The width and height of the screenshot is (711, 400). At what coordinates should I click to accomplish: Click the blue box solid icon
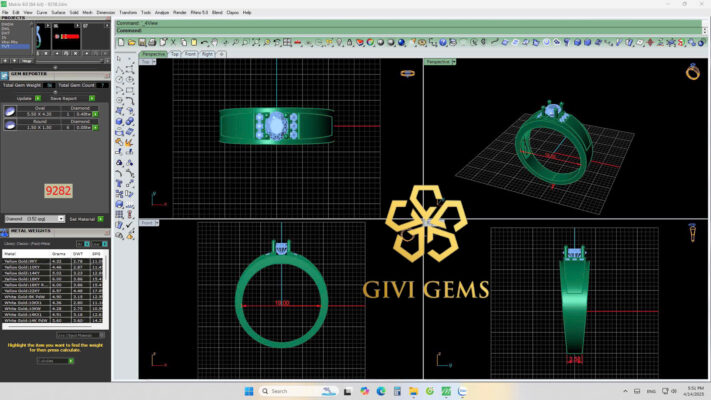point(577,42)
